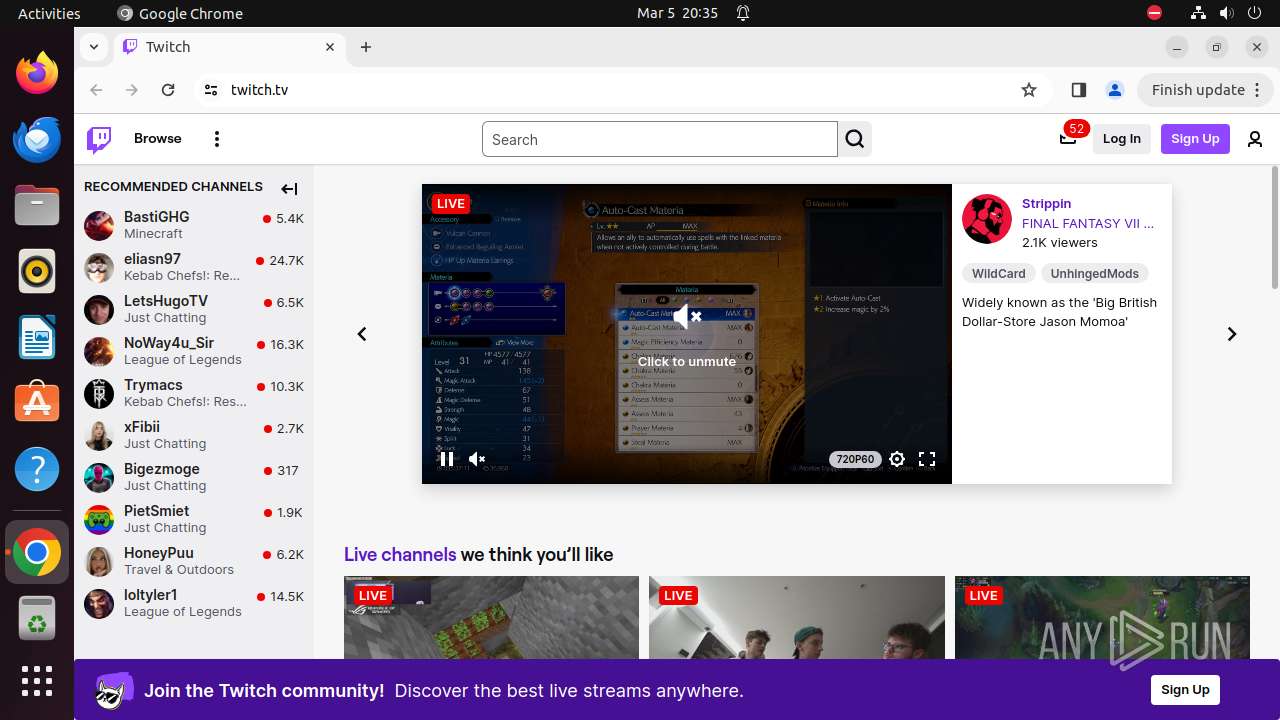Pause the featured stream player
Screen dimensions: 1280x720
pyautogui.click(x=447, y=459)
